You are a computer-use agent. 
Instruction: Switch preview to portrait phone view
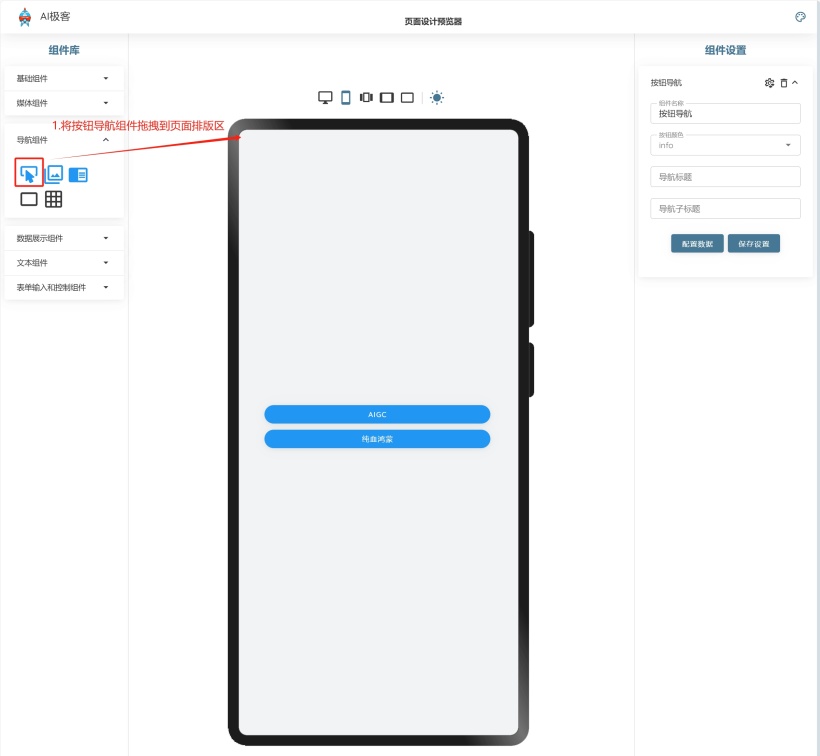346,97
